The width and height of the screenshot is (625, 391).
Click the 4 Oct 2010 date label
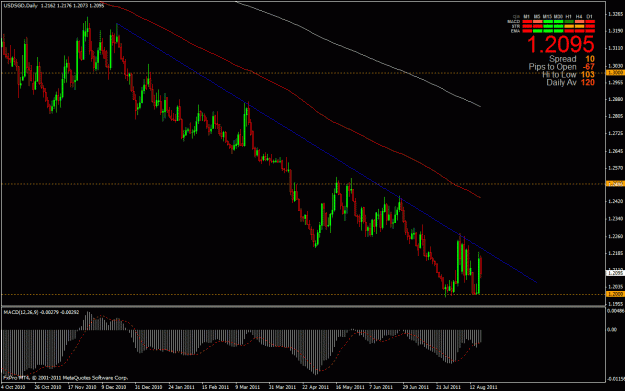pos(13,387)
